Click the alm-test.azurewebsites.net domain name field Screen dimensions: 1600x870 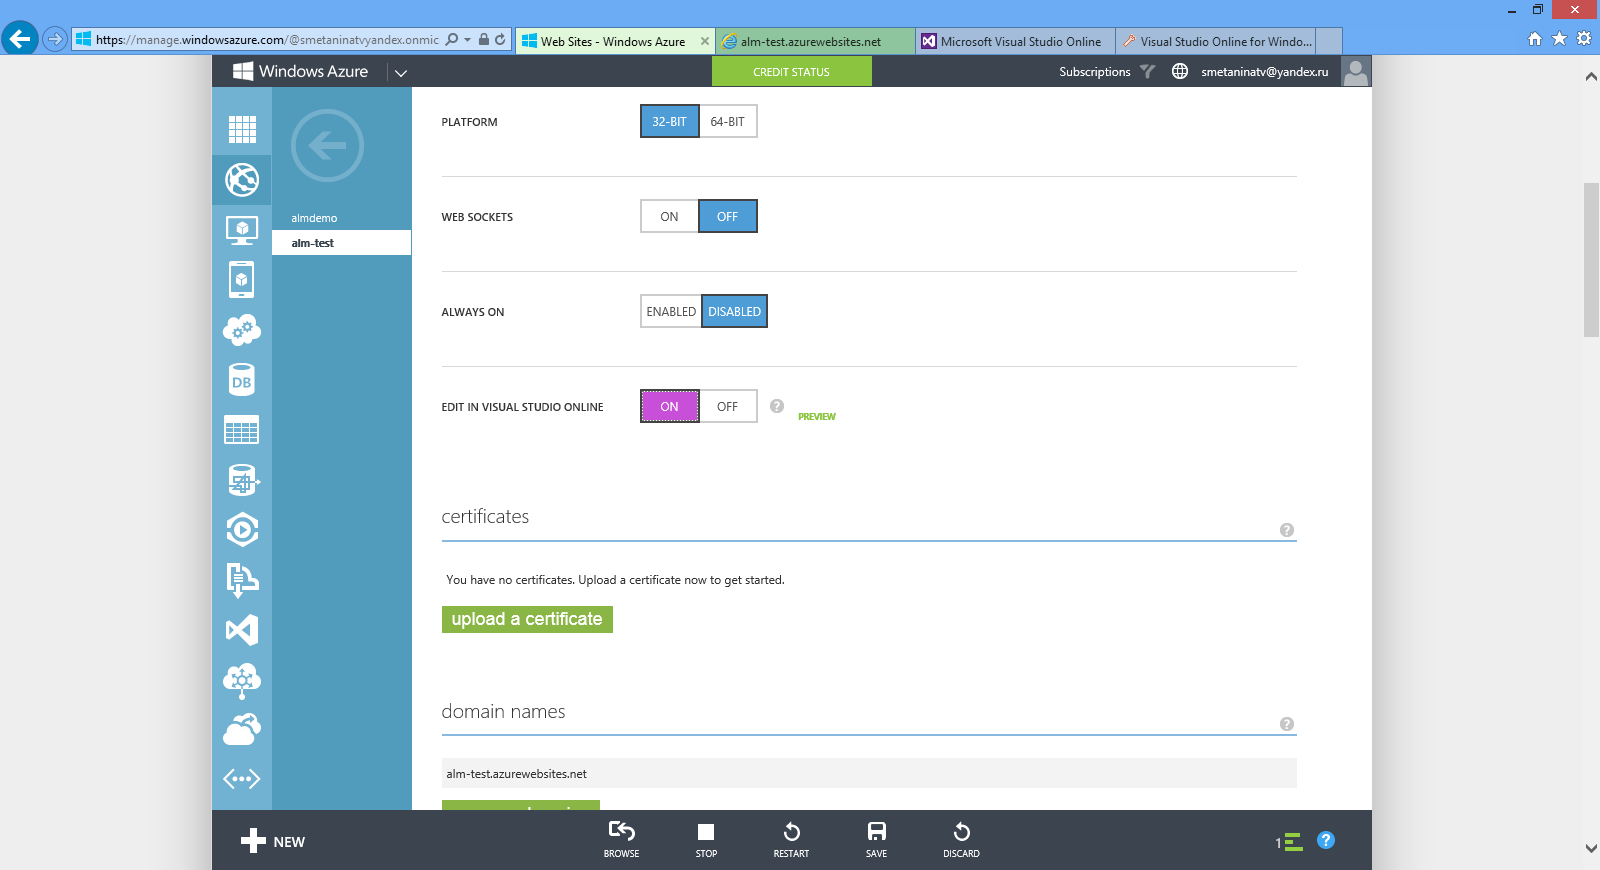869,773
